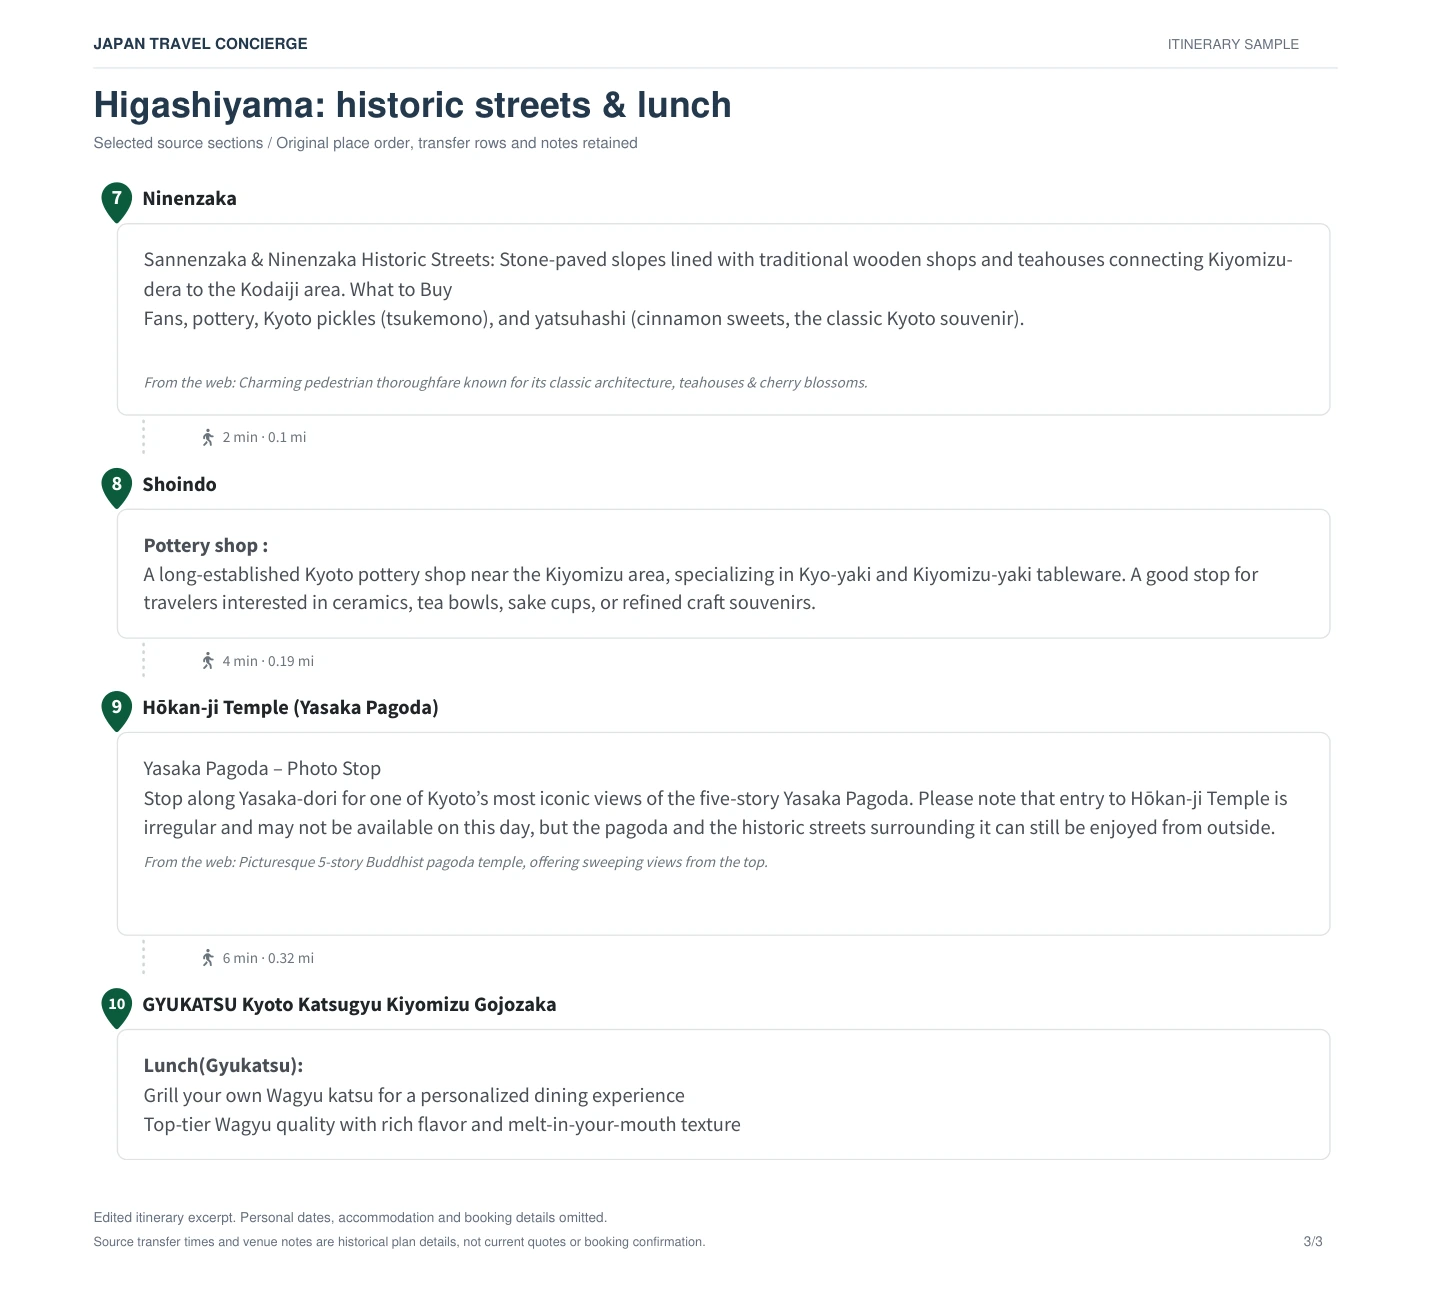Select the Shoindo stop heading
This screenshot has height=1294, width=1432.
(179, 484)
